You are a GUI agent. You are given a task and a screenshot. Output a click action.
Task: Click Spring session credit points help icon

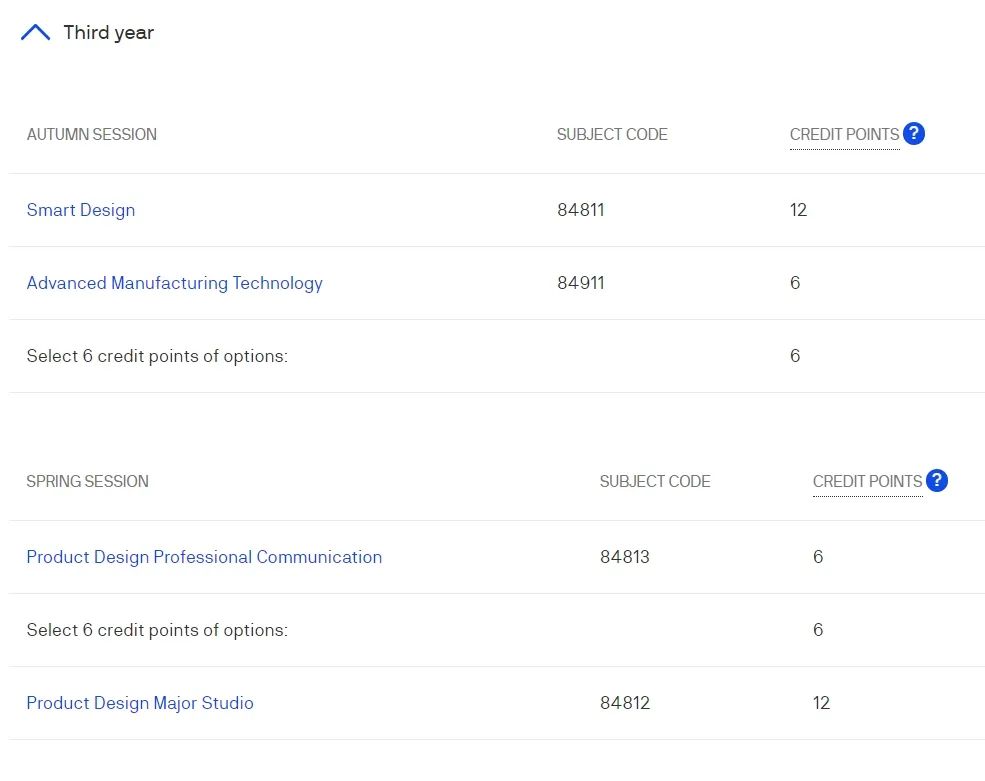click(937, 481)
